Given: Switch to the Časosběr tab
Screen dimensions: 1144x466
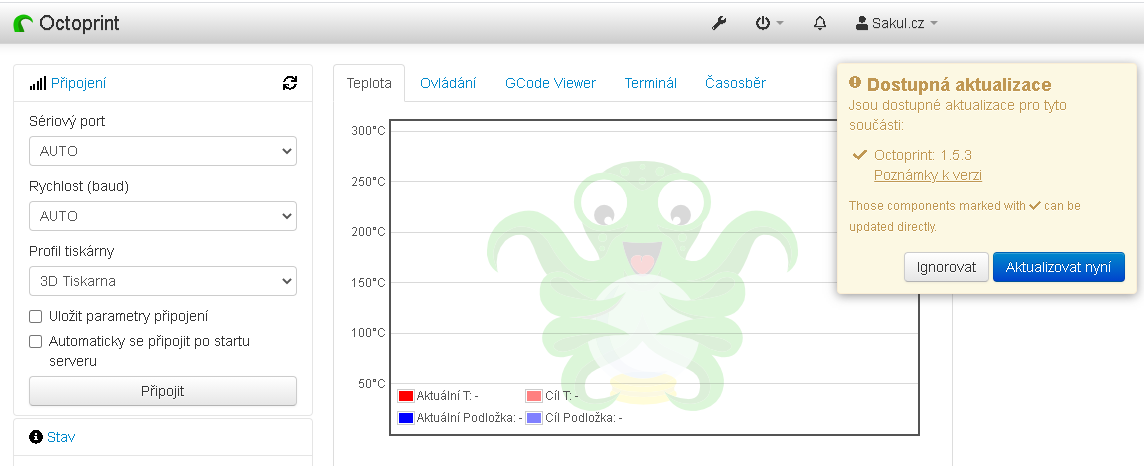Looking at the screenshot, I should 735,83.
